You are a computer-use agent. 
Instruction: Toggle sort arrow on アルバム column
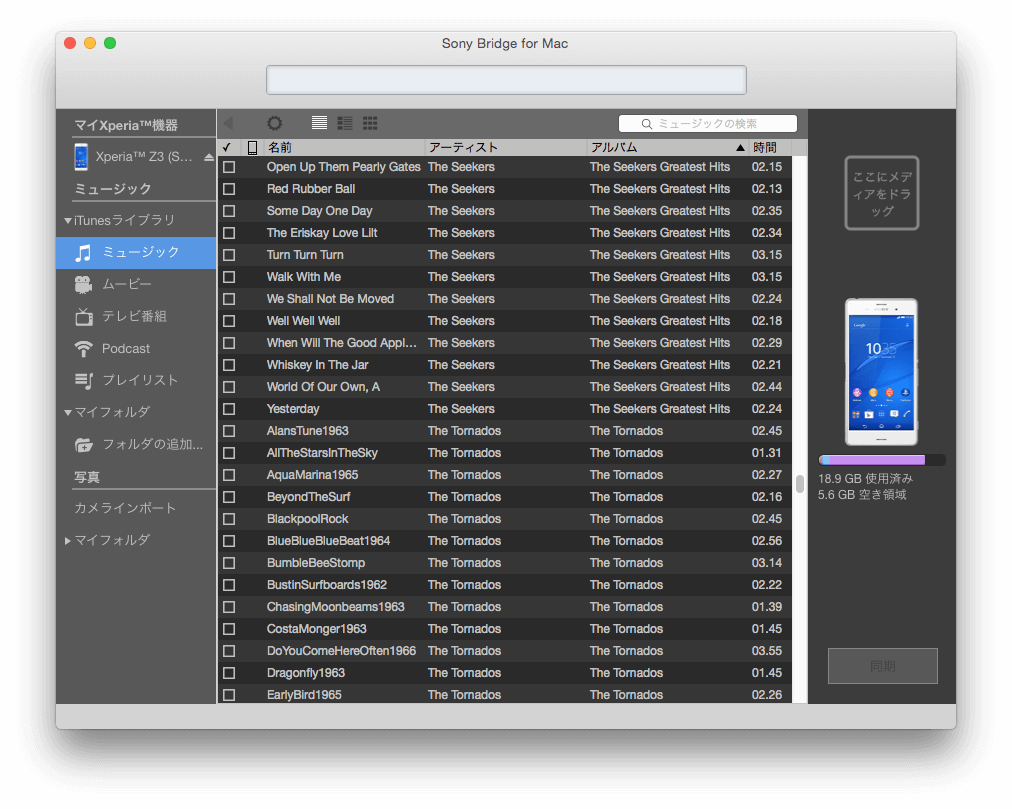[740, 148]
